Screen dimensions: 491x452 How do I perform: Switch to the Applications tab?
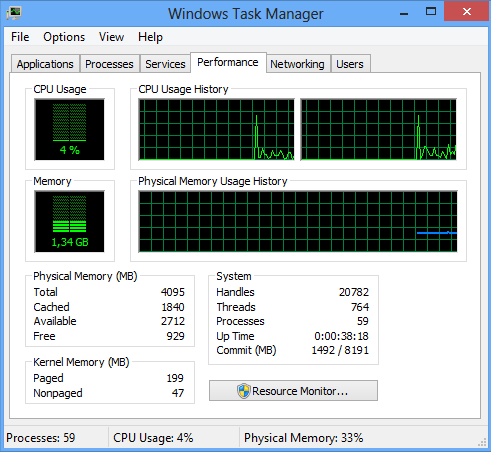[45, 64]
